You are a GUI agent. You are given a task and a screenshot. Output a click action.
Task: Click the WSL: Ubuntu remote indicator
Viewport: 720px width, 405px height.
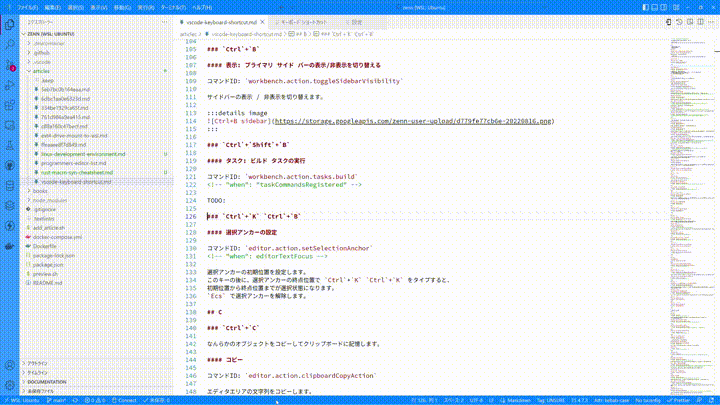tap(22, 400)
